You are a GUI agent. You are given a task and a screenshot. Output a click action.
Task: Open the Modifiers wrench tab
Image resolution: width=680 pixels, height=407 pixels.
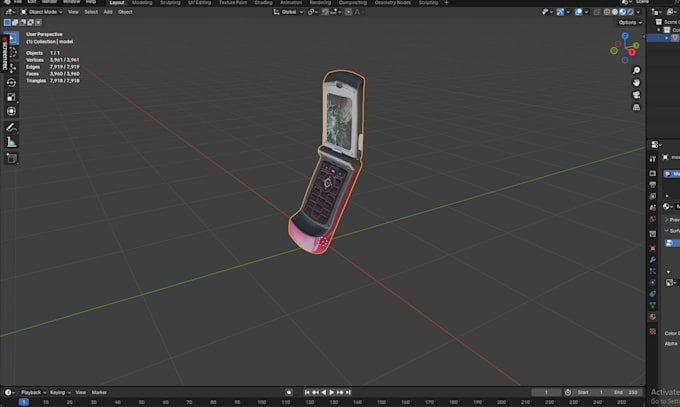(x=653, y=259)
